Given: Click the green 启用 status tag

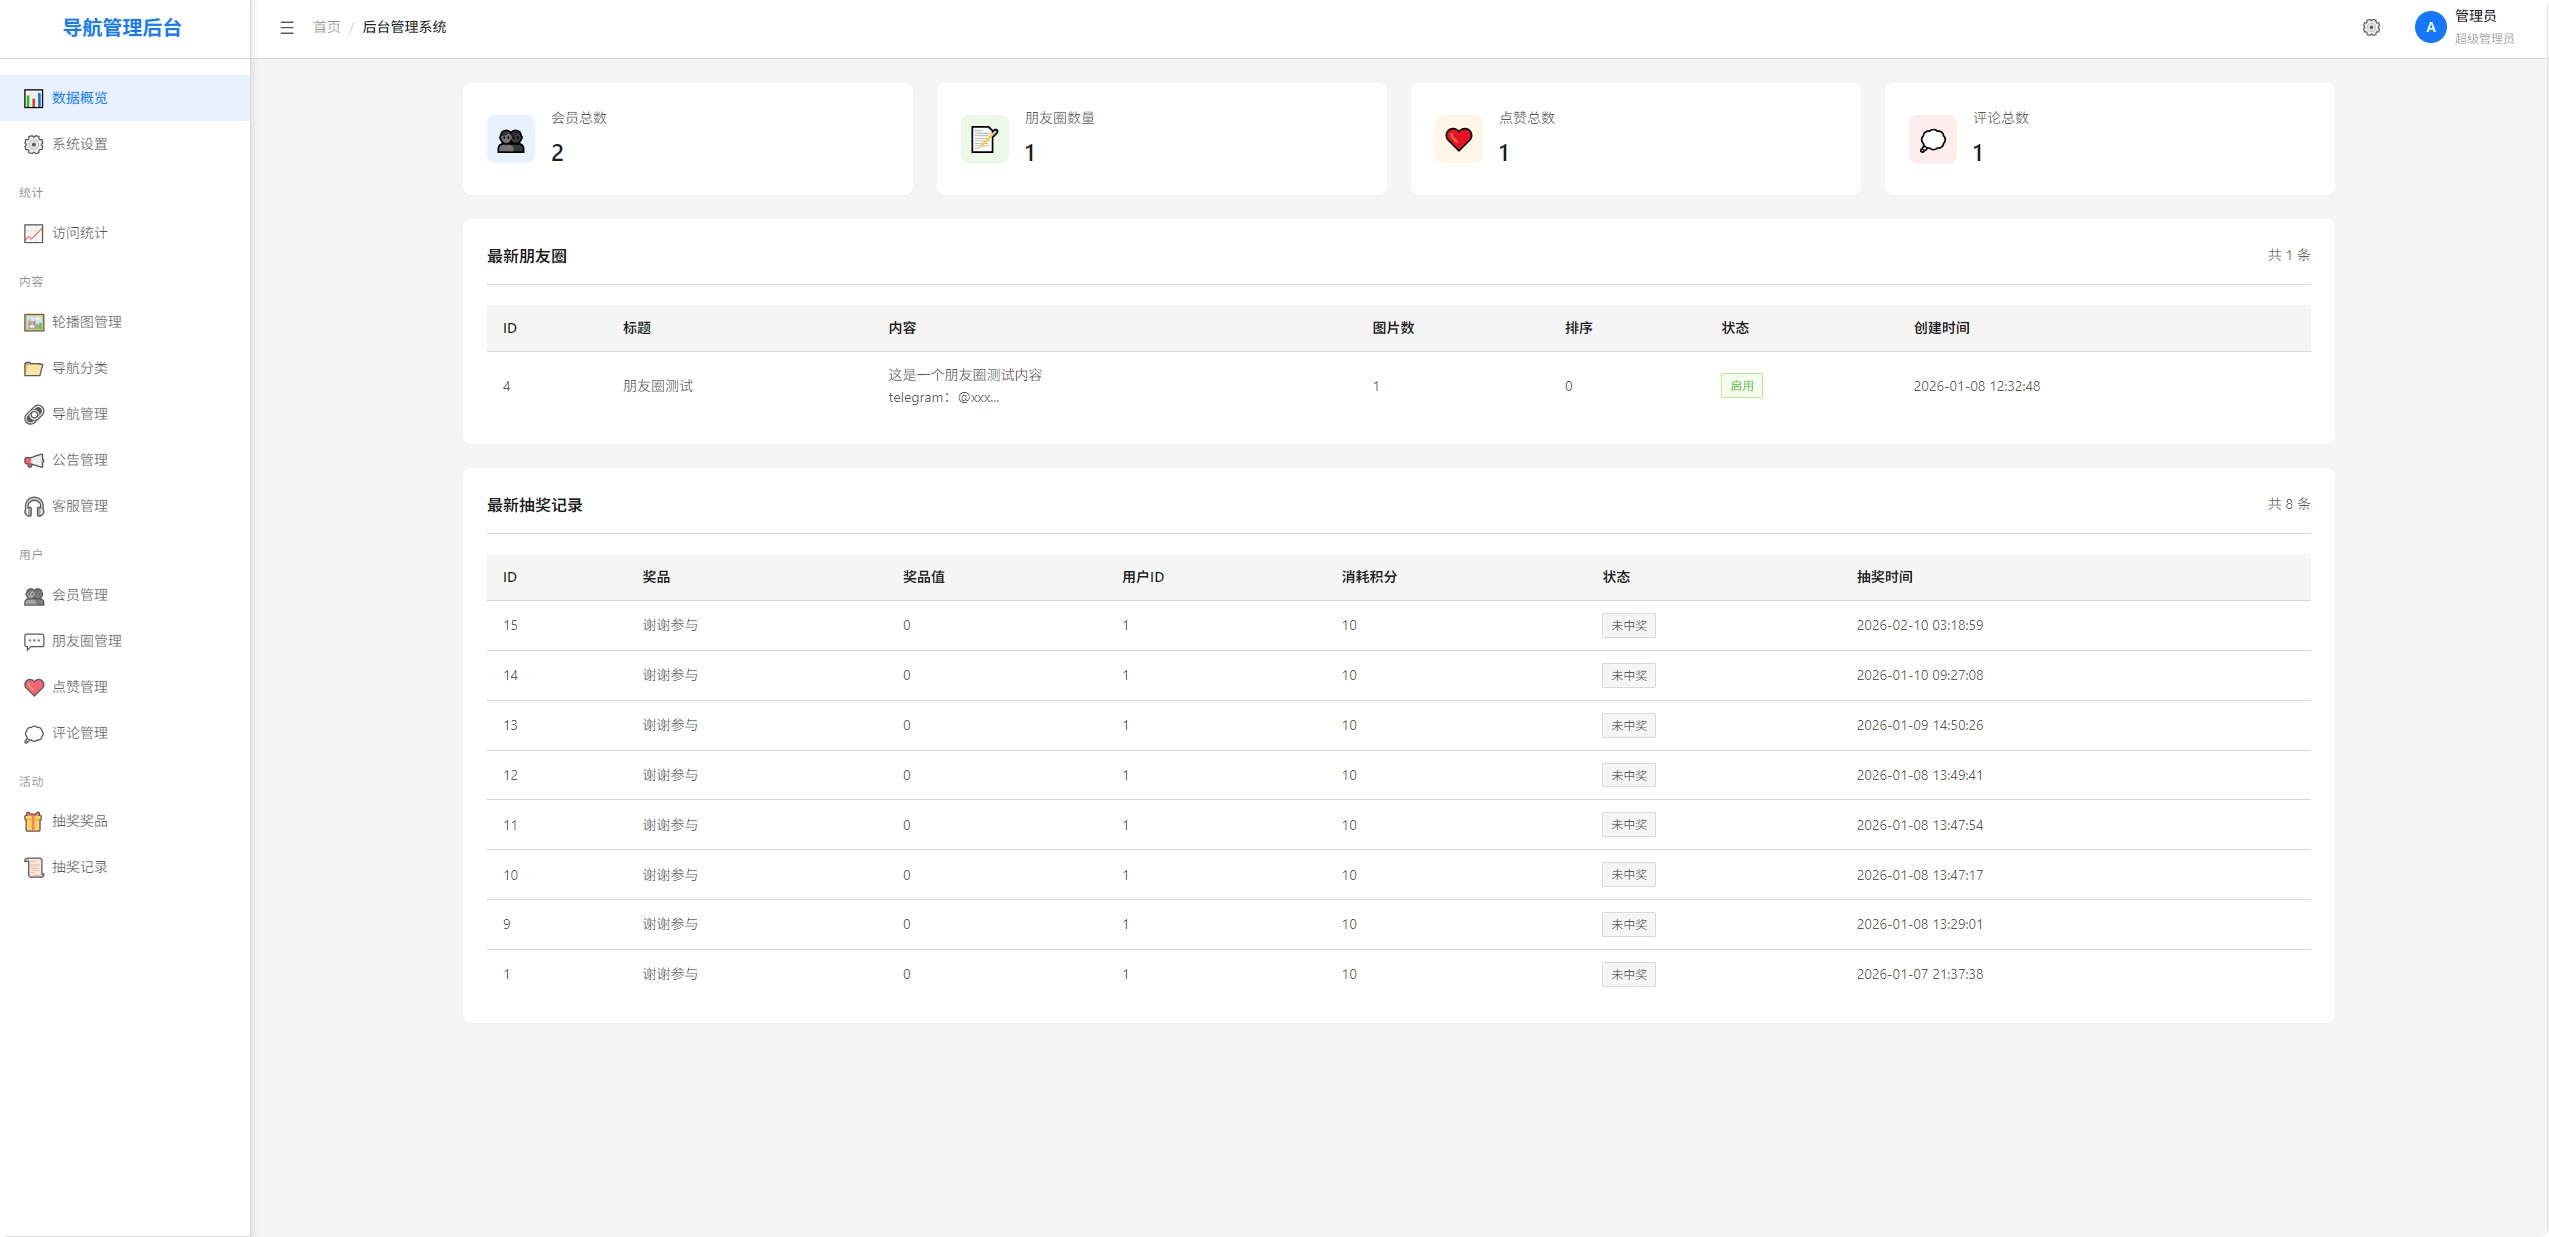Looking at the screenshot, I should pos(1741,386).
